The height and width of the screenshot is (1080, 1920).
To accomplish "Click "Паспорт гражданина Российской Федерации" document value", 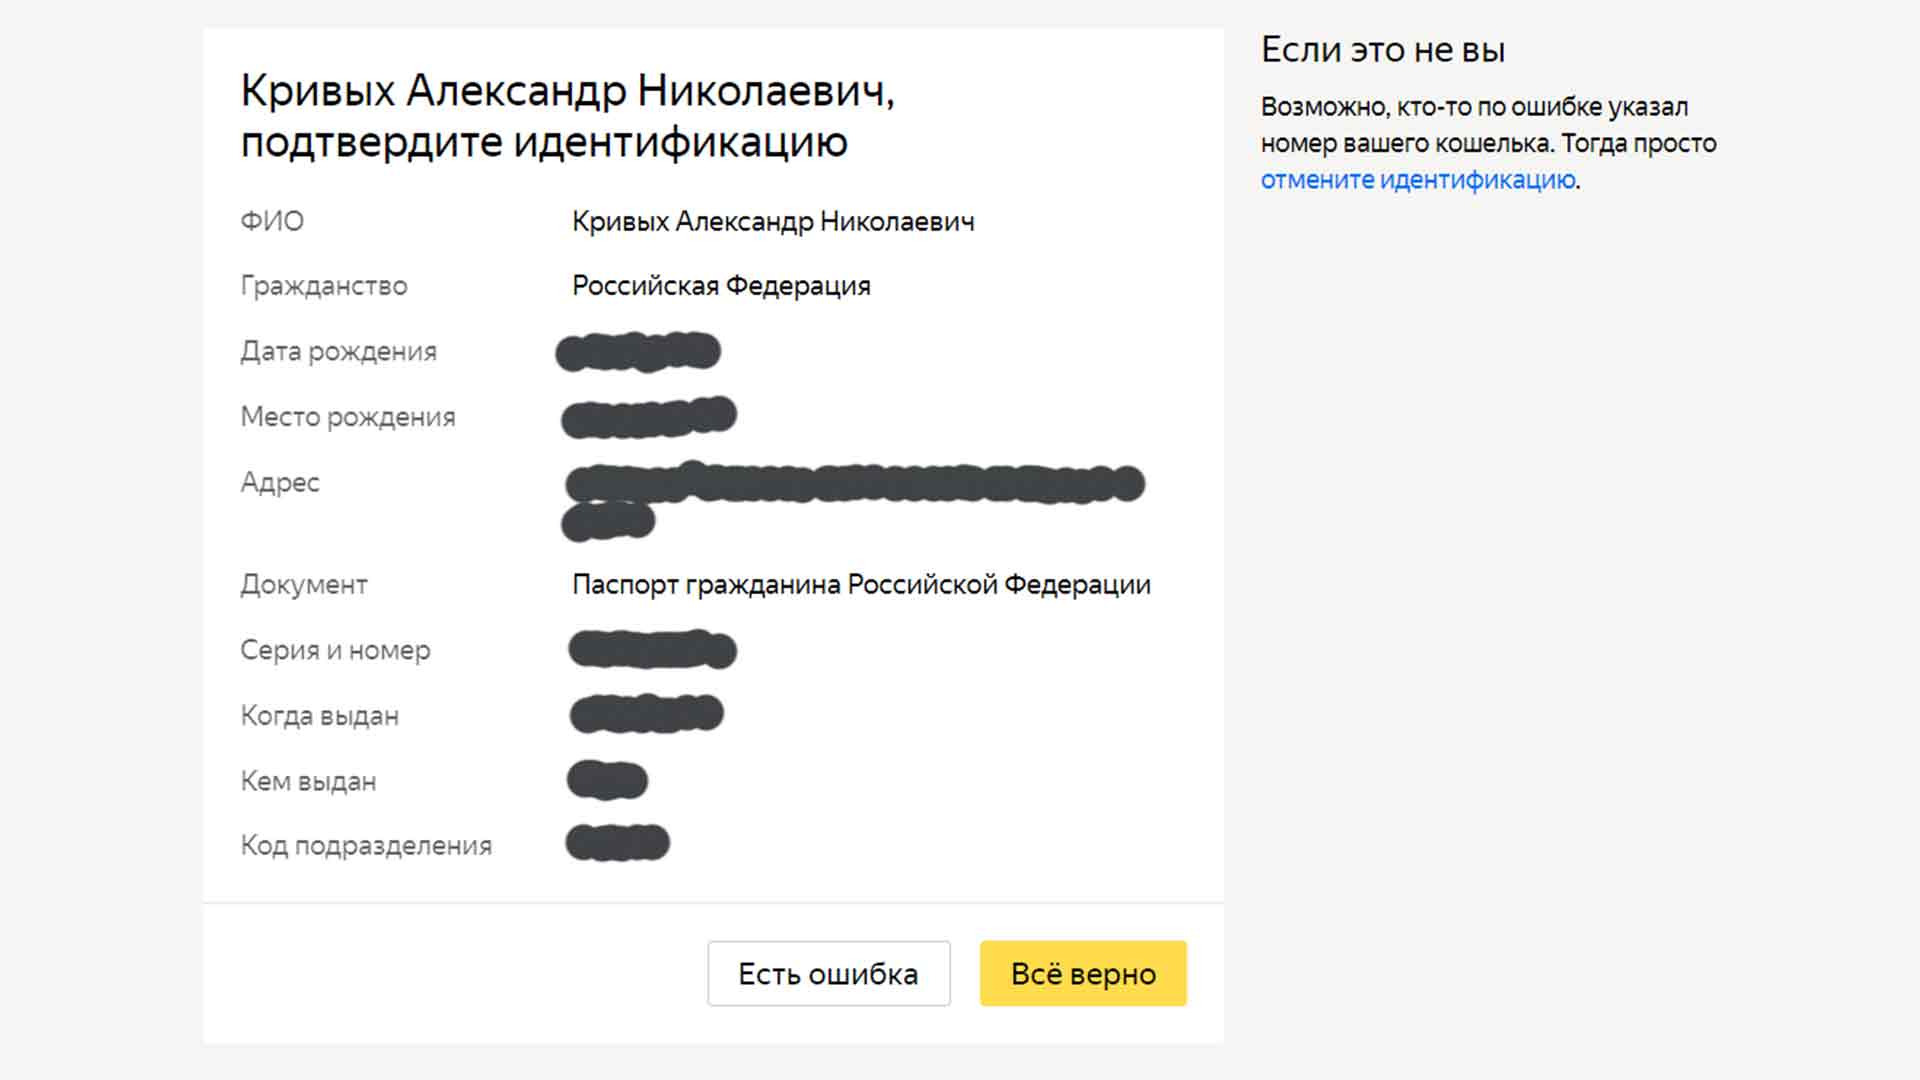I will (x=861, y=584).
